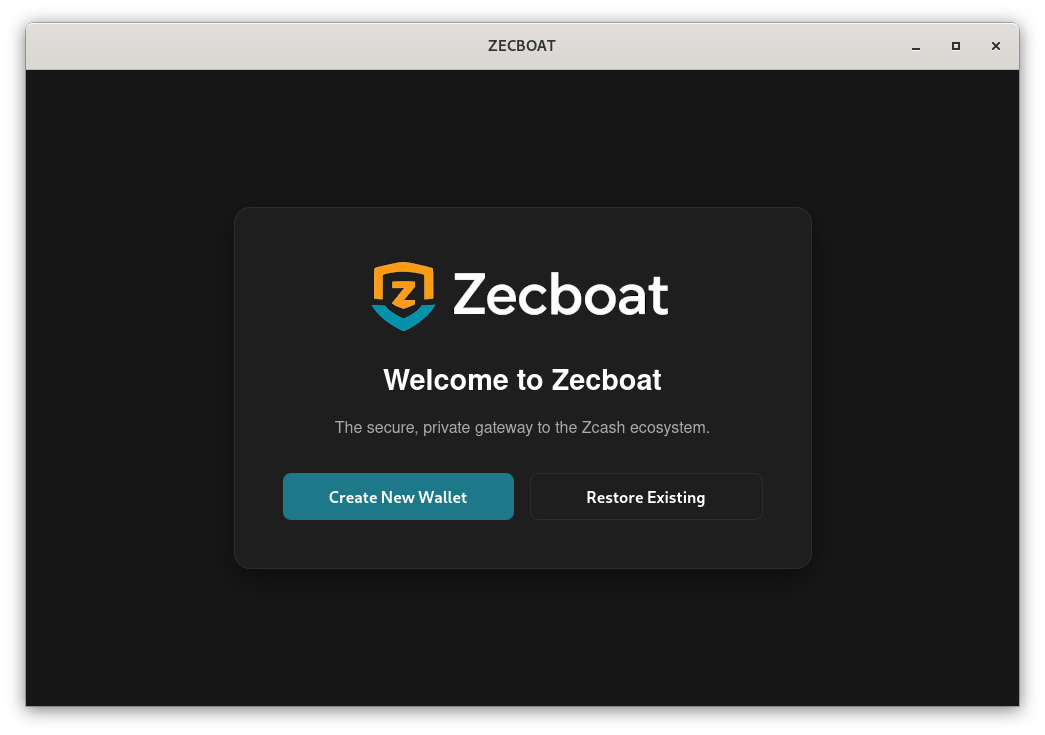Image resolution: width=1045 pixels, height=735 pixels.
Task: Choose Restore Existing wallet option
Action: 646,496
